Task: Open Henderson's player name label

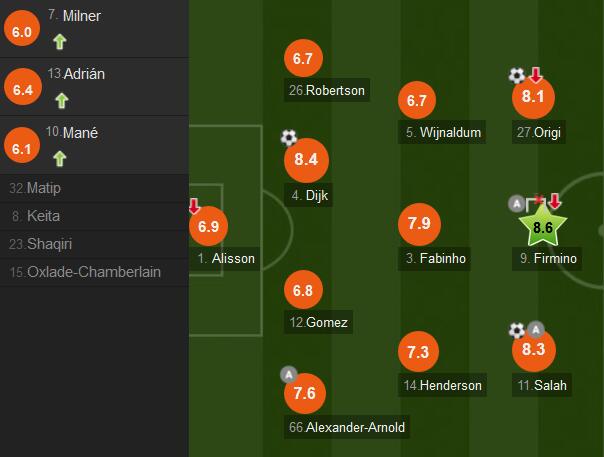Action: (x=442, y=385)
